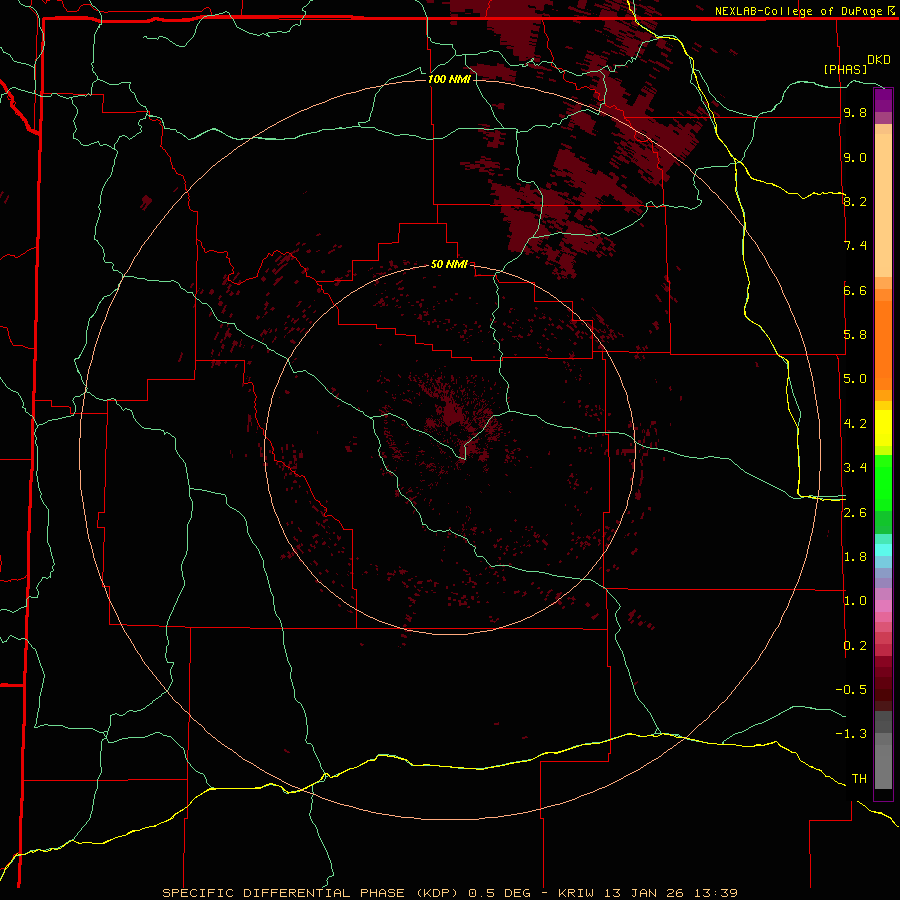Click the purple top segment of the color bar
The image size is (900, 900).
[883, 100]
